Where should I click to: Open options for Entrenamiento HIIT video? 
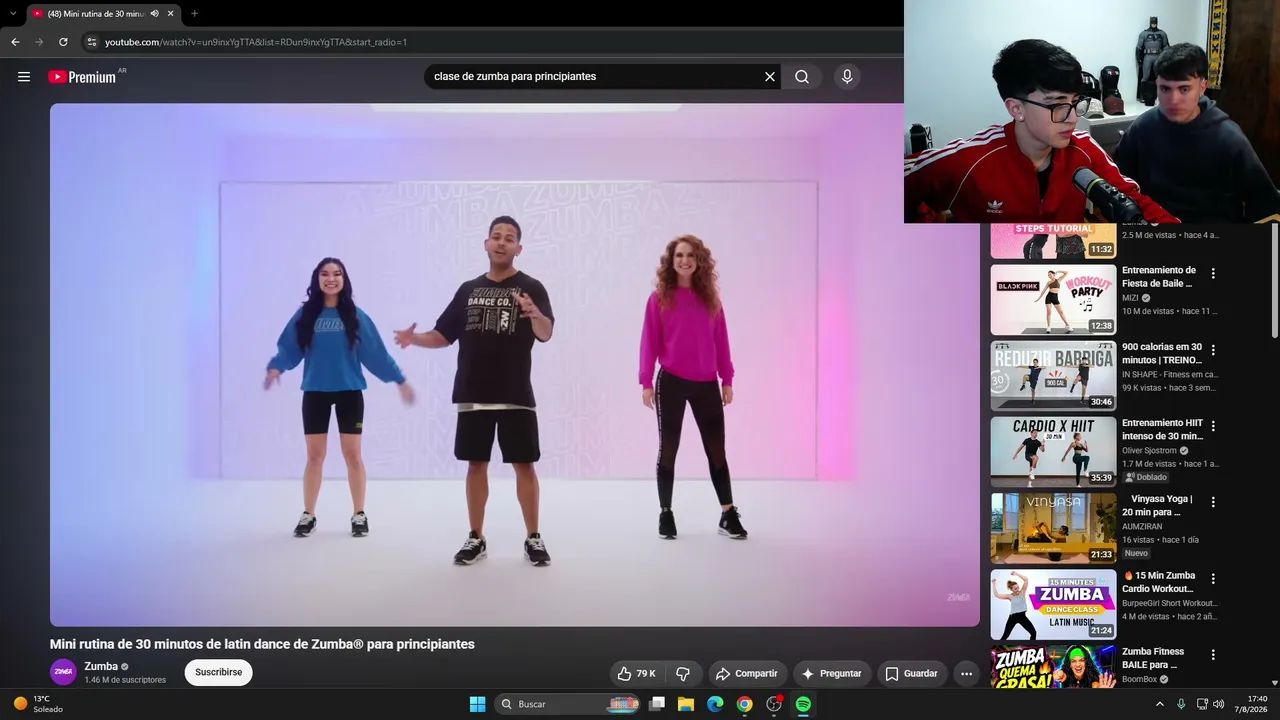coord(1213,426)
